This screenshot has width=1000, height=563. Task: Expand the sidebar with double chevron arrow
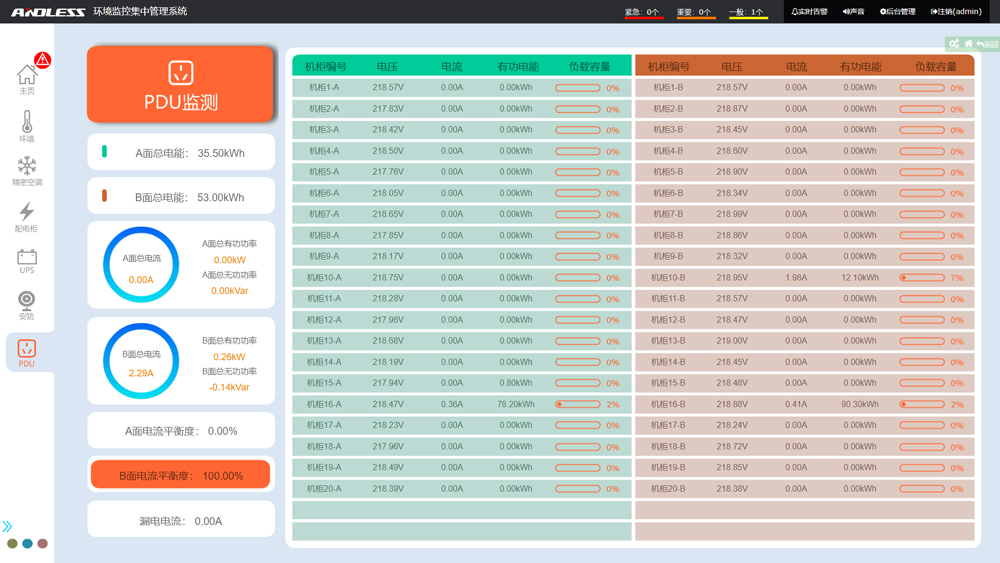[8, 526]
